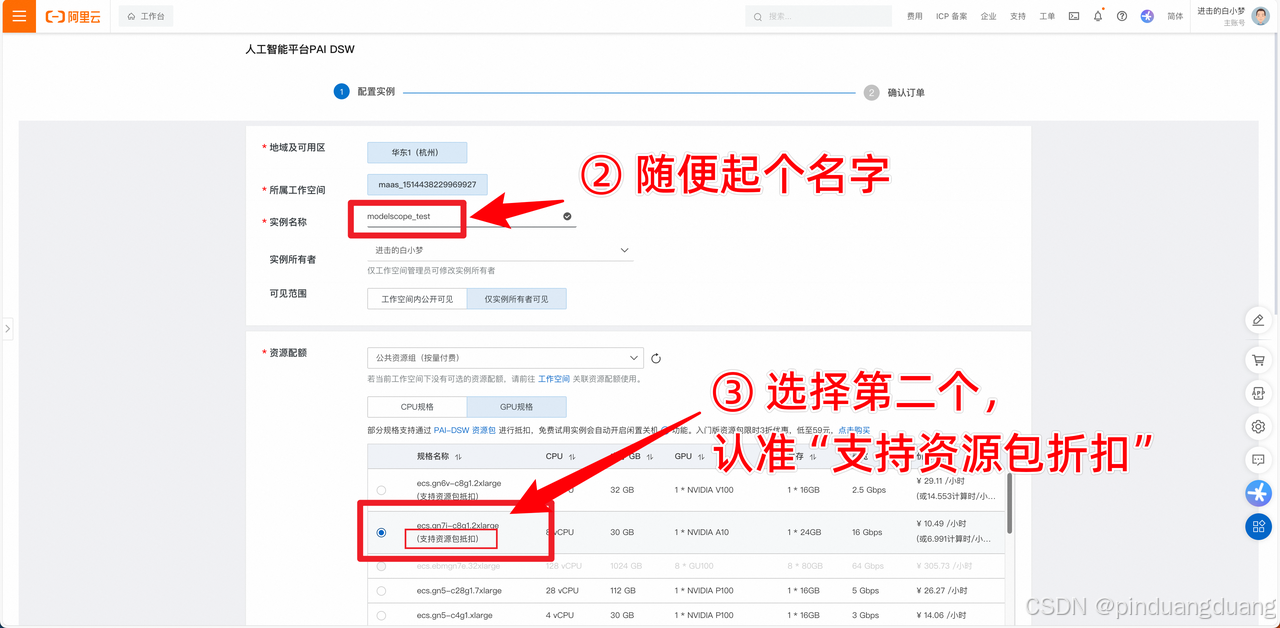Click the '1 * NVIDIA A10' cell

point(702,532)
